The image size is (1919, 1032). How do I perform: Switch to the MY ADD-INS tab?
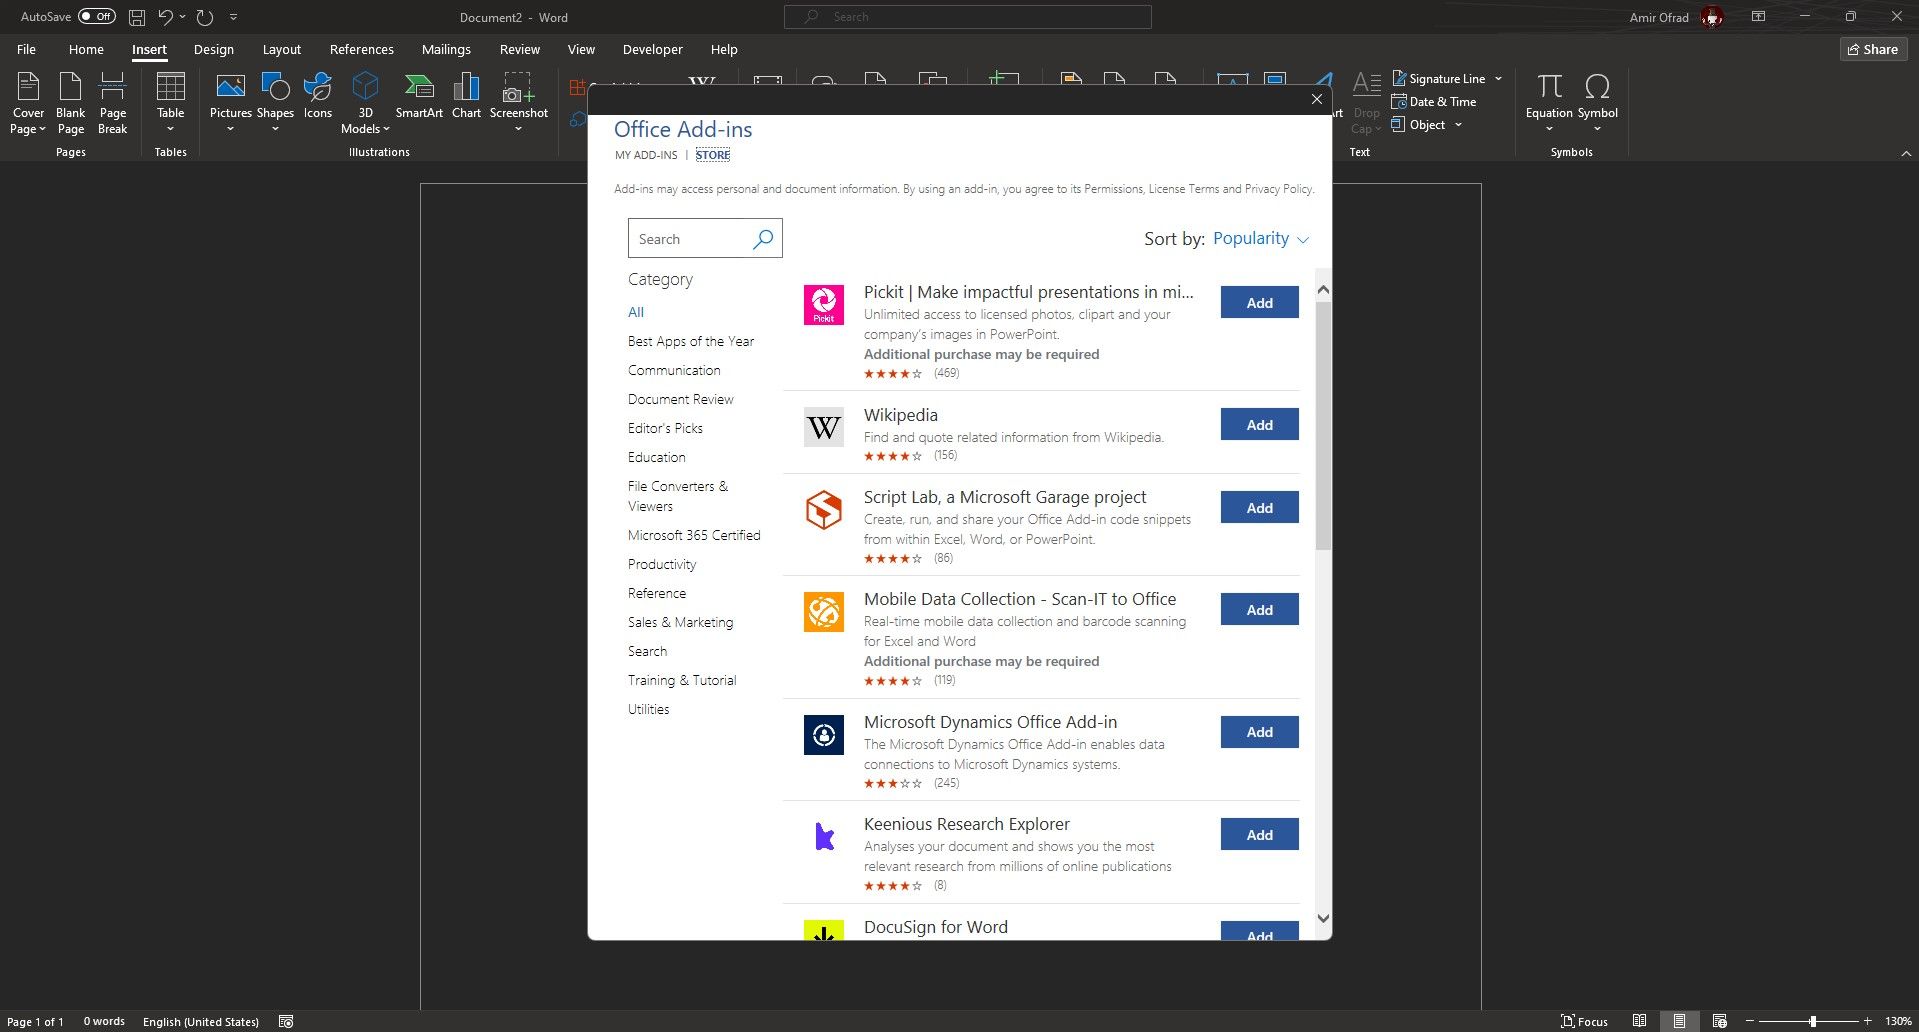[645, 155]
